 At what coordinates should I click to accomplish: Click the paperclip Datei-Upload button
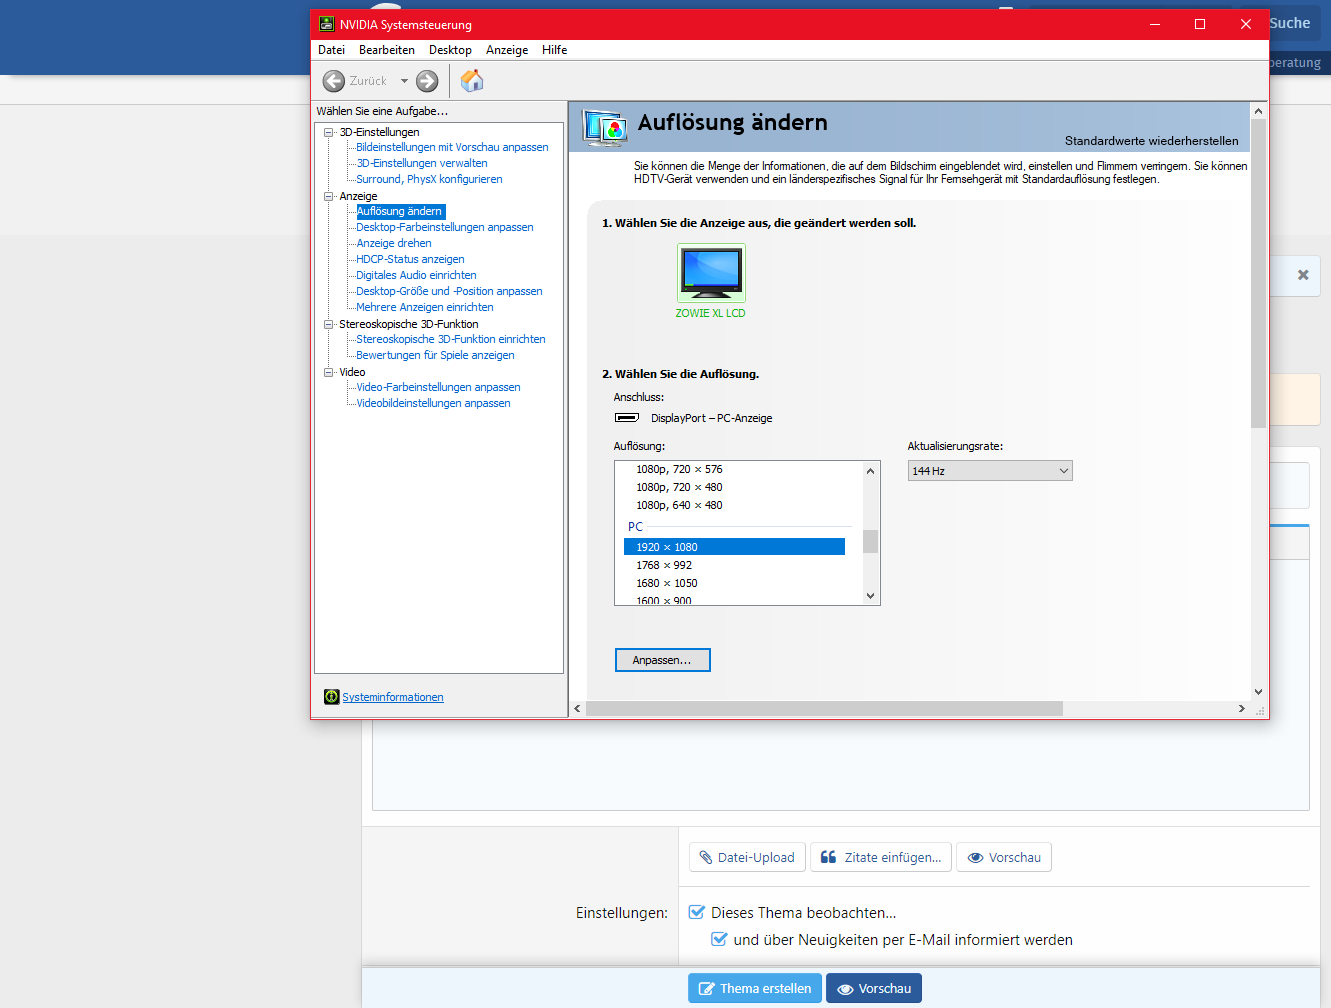(x=747, y=857)
